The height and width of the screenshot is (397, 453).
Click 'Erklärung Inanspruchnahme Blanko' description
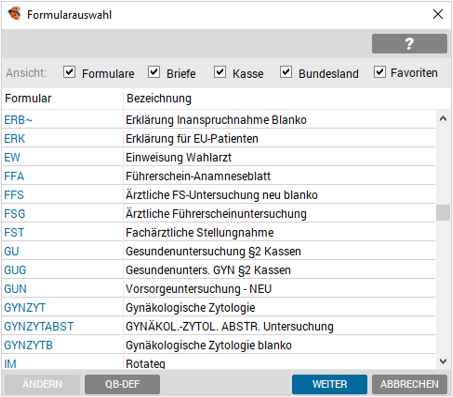[x=216, y=120]
